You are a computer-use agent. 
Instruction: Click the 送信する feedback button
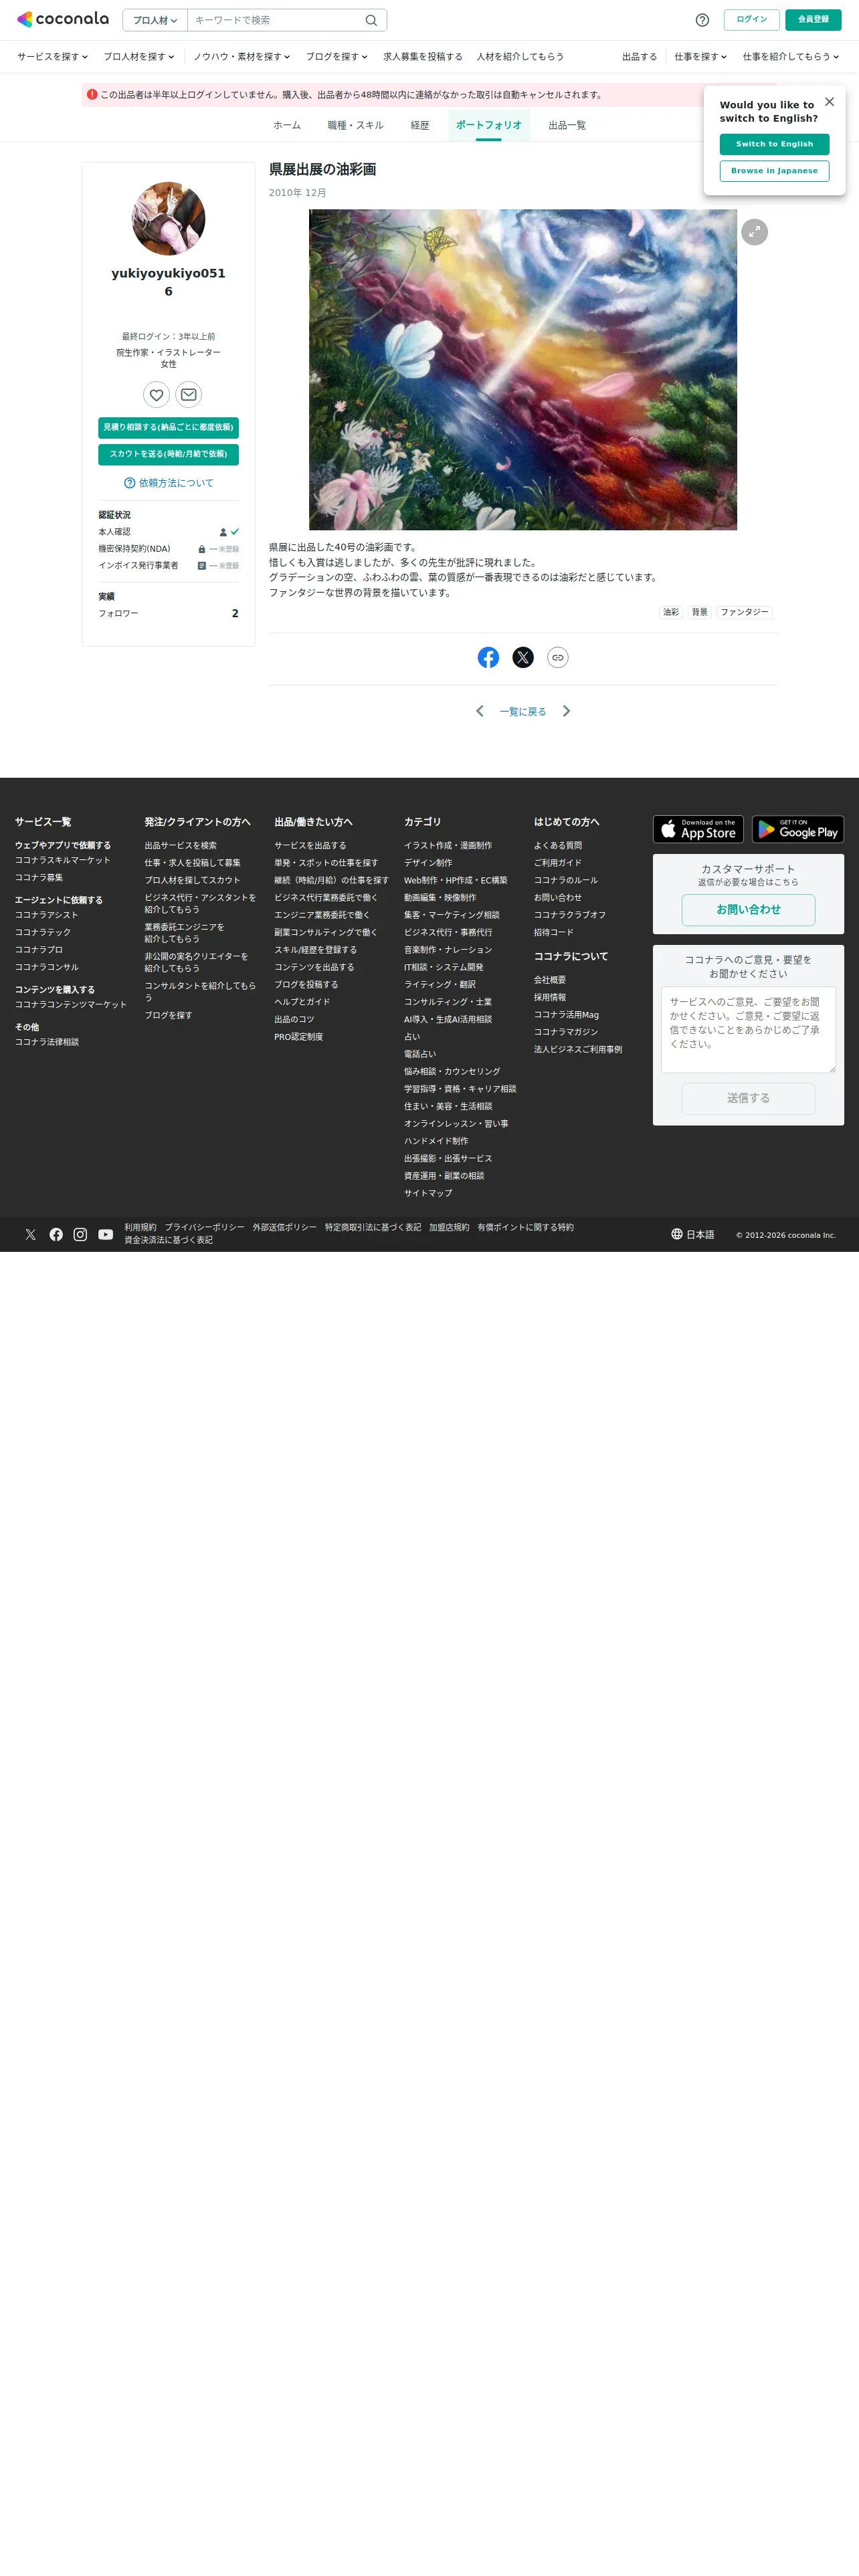748,1098
